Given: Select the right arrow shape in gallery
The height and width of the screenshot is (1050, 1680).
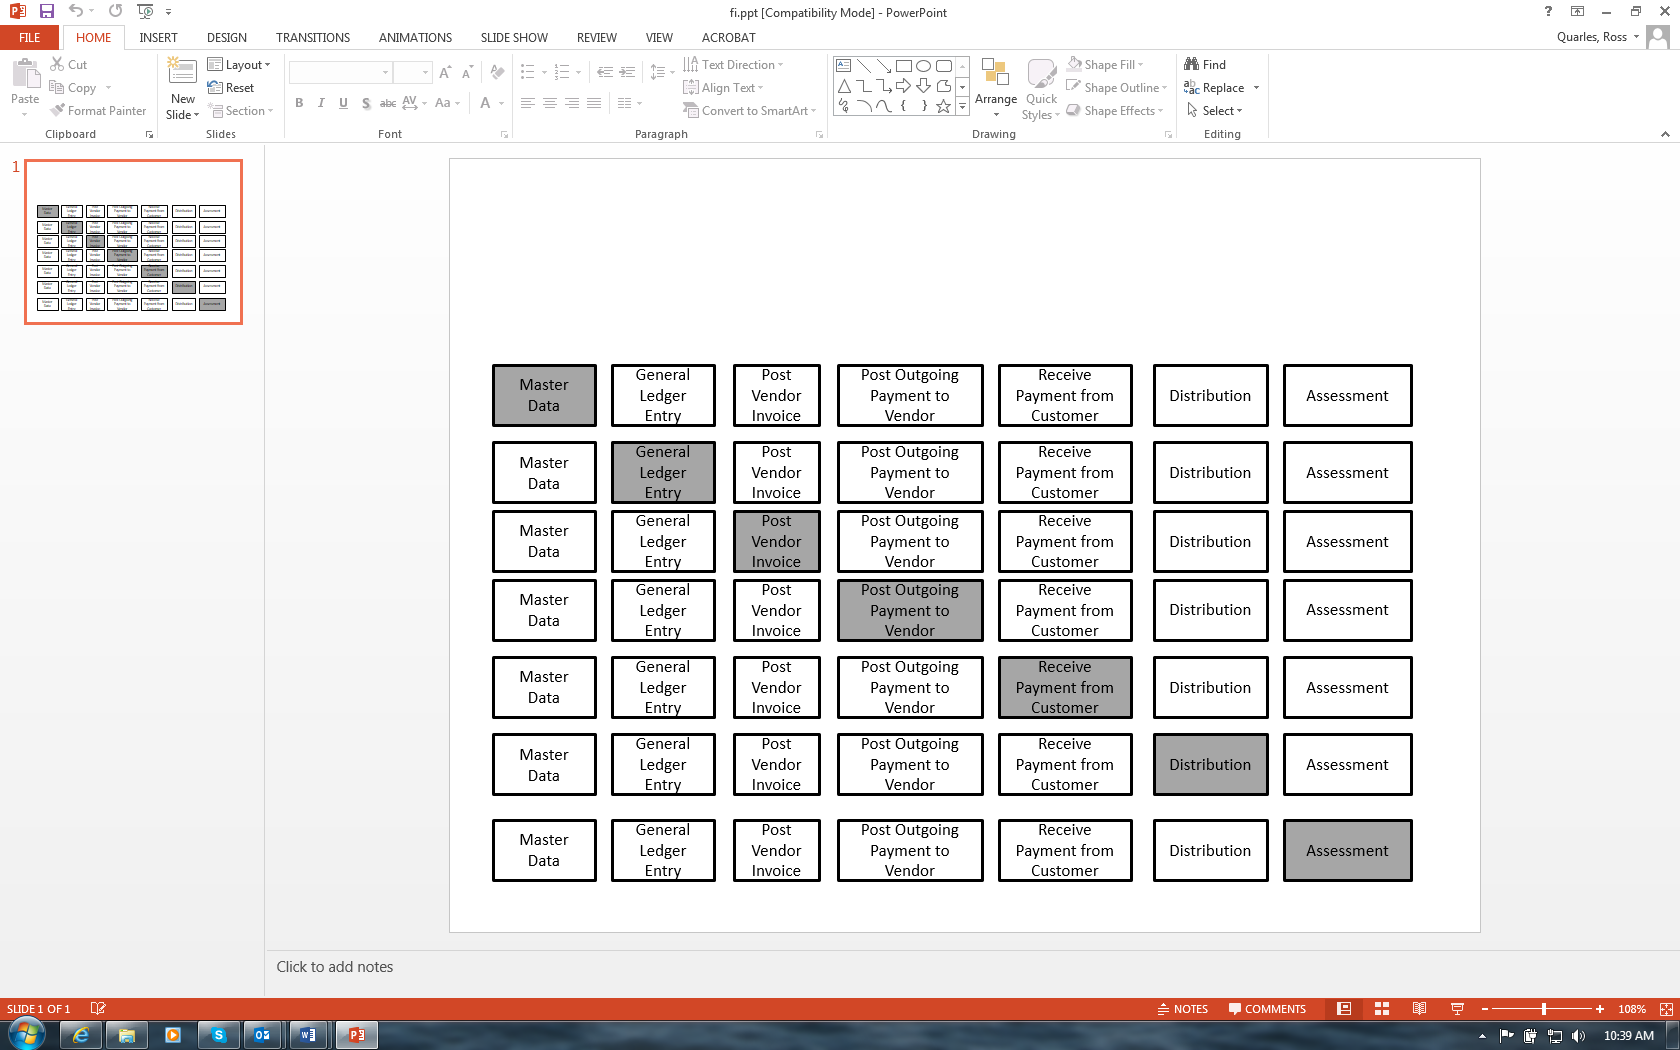Looking at the screenshot, I should [x=904, y=86].
